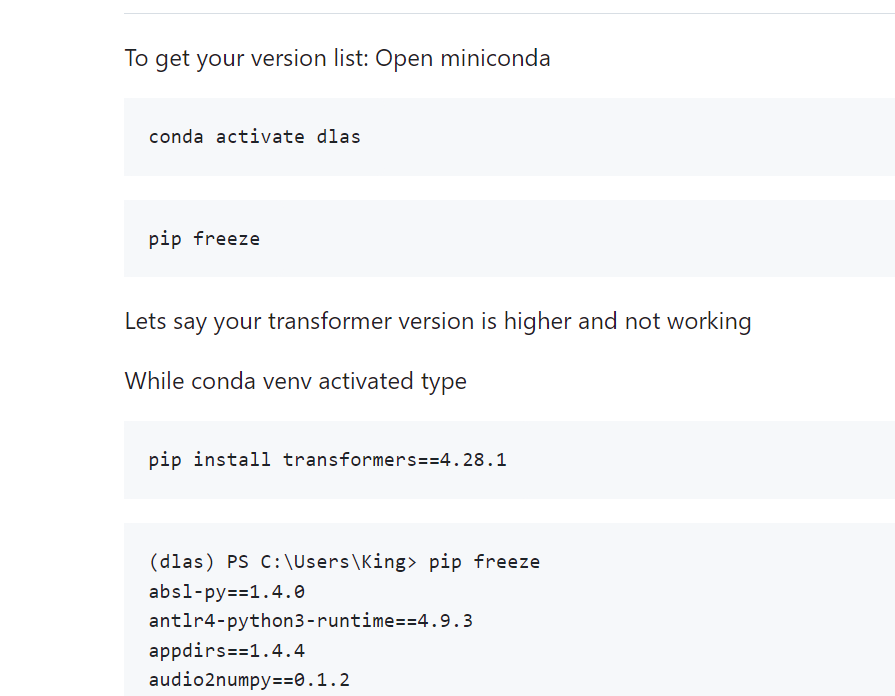Click the horizontal divider line above the first paragraph
895x696 pixels.
point(509,13)
